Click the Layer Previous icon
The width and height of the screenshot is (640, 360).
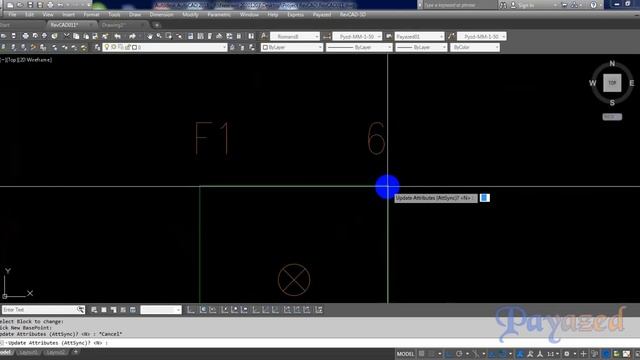[x=242, y=47]
